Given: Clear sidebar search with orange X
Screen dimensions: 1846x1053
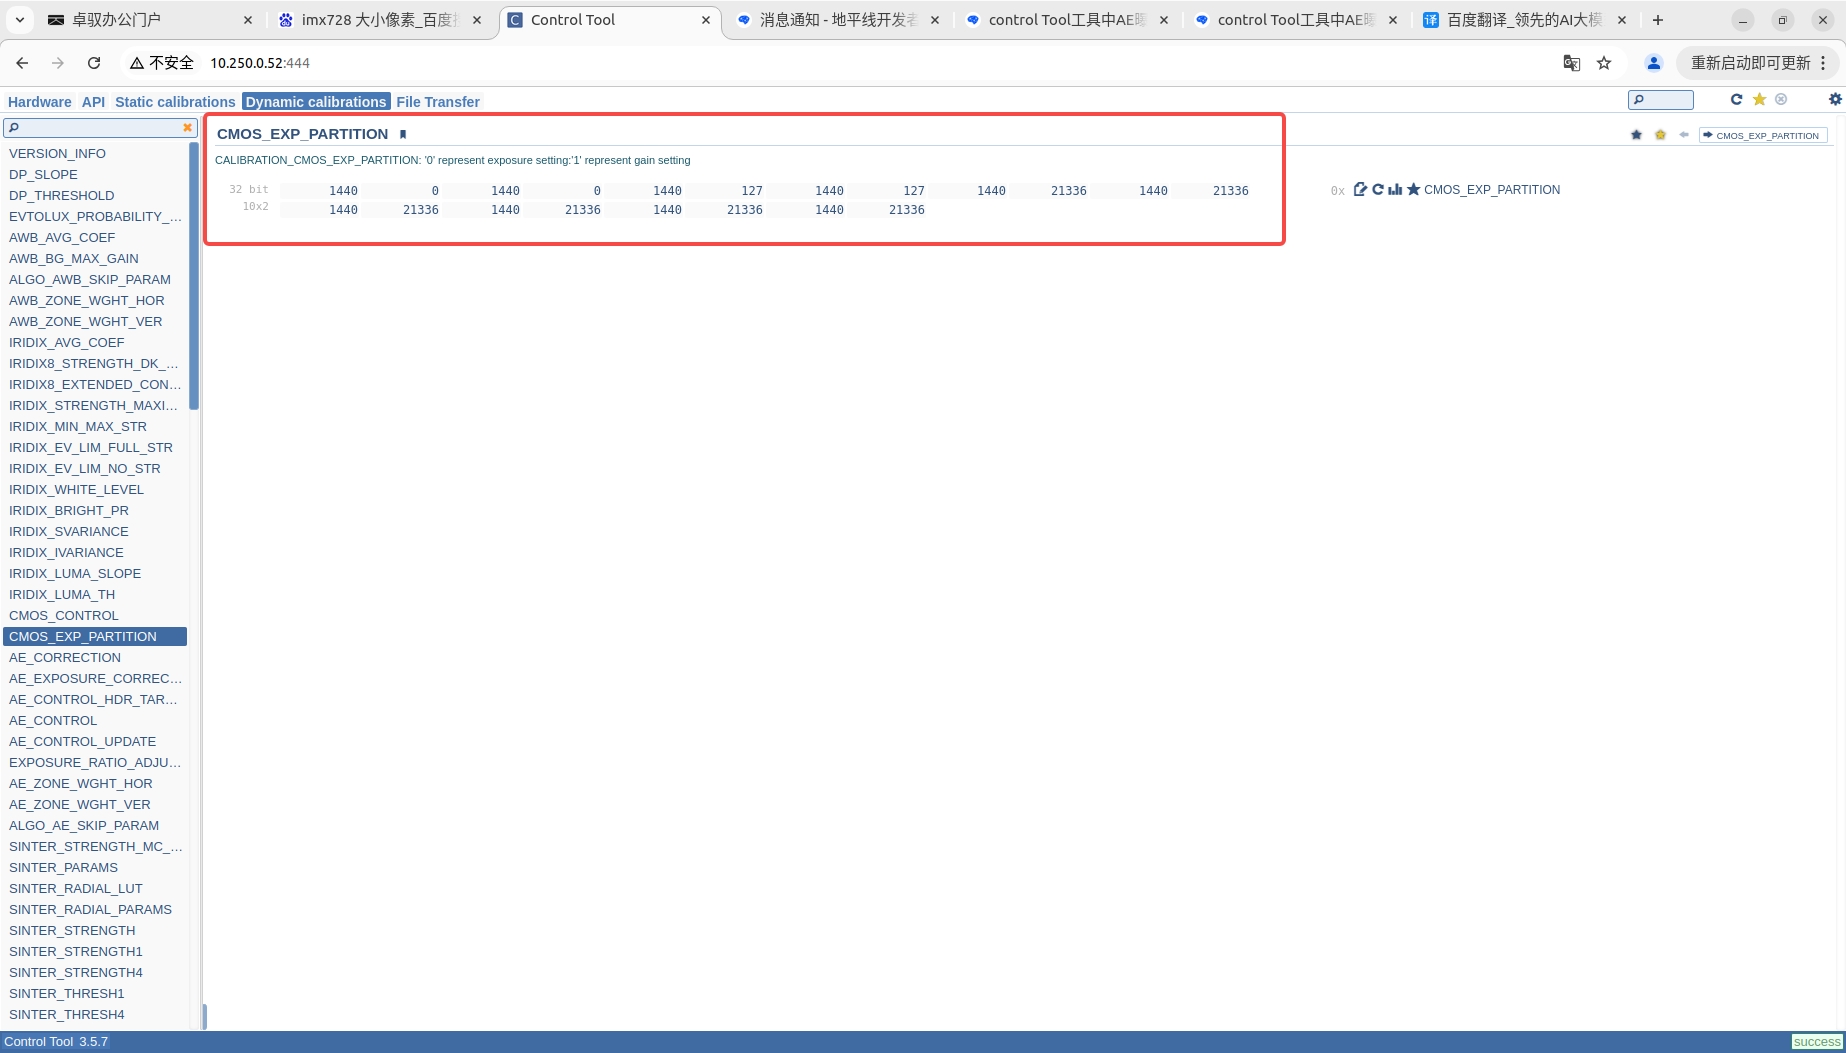Looking at the screenshot, I should coord(187,128).
